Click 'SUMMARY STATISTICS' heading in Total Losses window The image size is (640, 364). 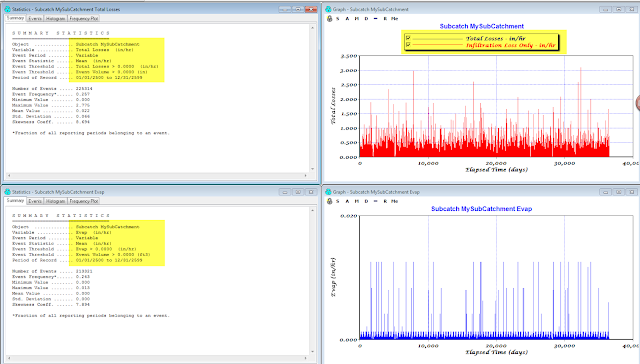pyautogui.click(x=61, y=33)
